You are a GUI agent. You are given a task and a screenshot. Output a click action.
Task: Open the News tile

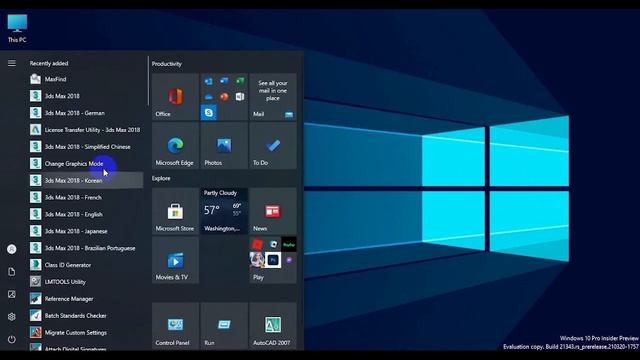tap(273, 211)
